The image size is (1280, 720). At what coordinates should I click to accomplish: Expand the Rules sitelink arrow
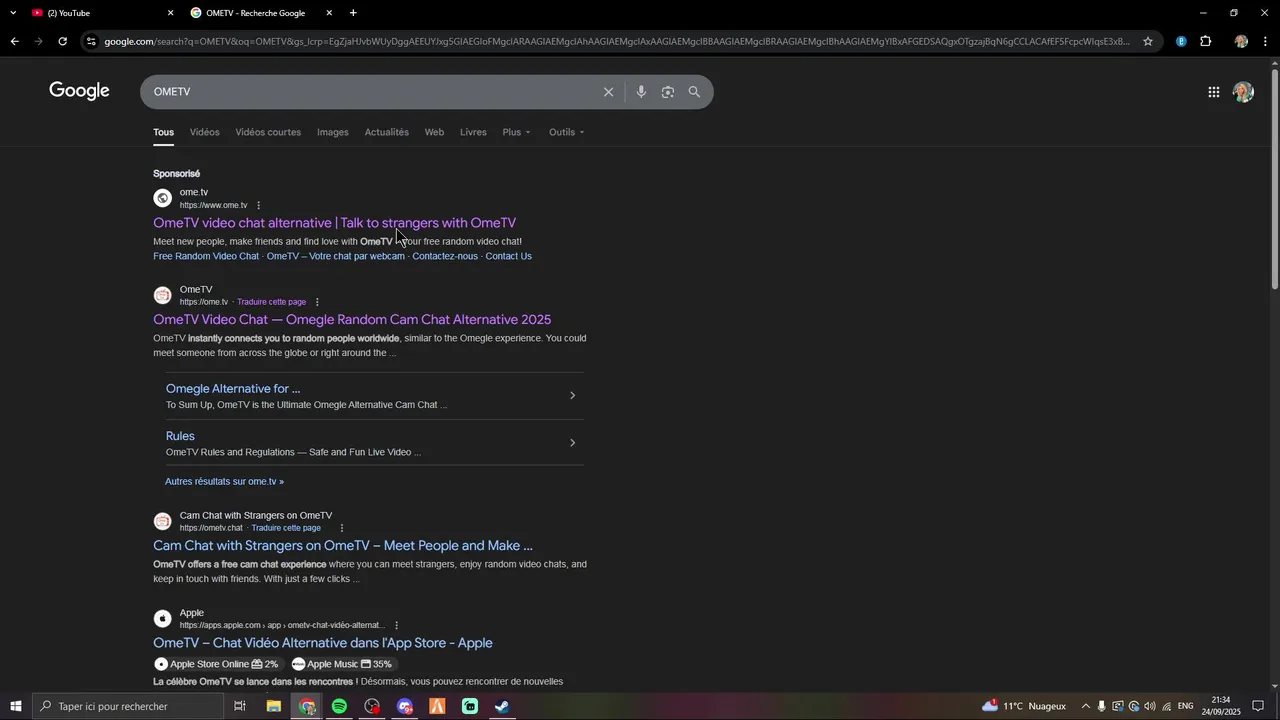click(572, 443)
